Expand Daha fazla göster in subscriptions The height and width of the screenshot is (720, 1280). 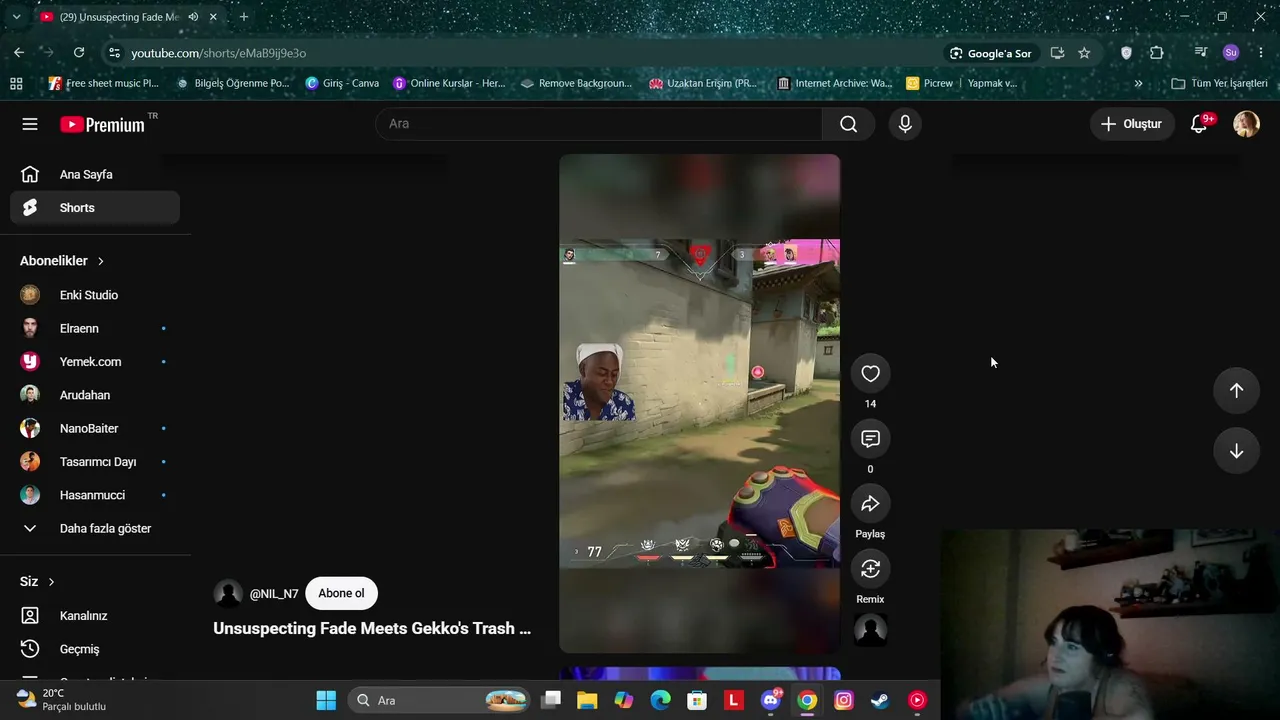pyautogui.click(x=95, y=528)
